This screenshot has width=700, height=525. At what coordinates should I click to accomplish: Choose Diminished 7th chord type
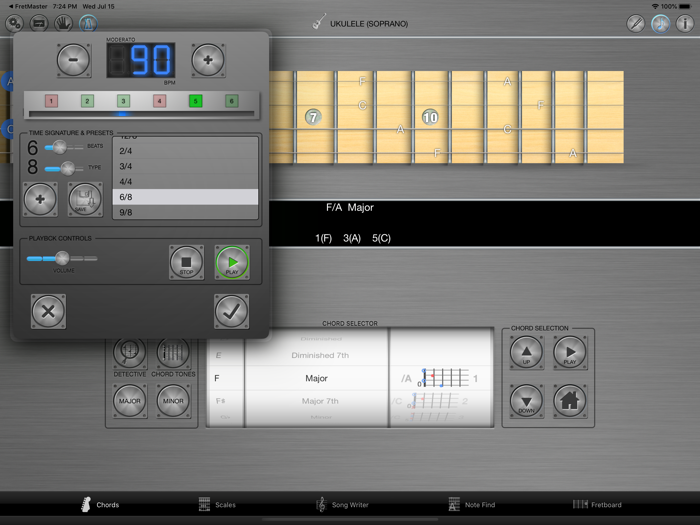click(320, 355)
